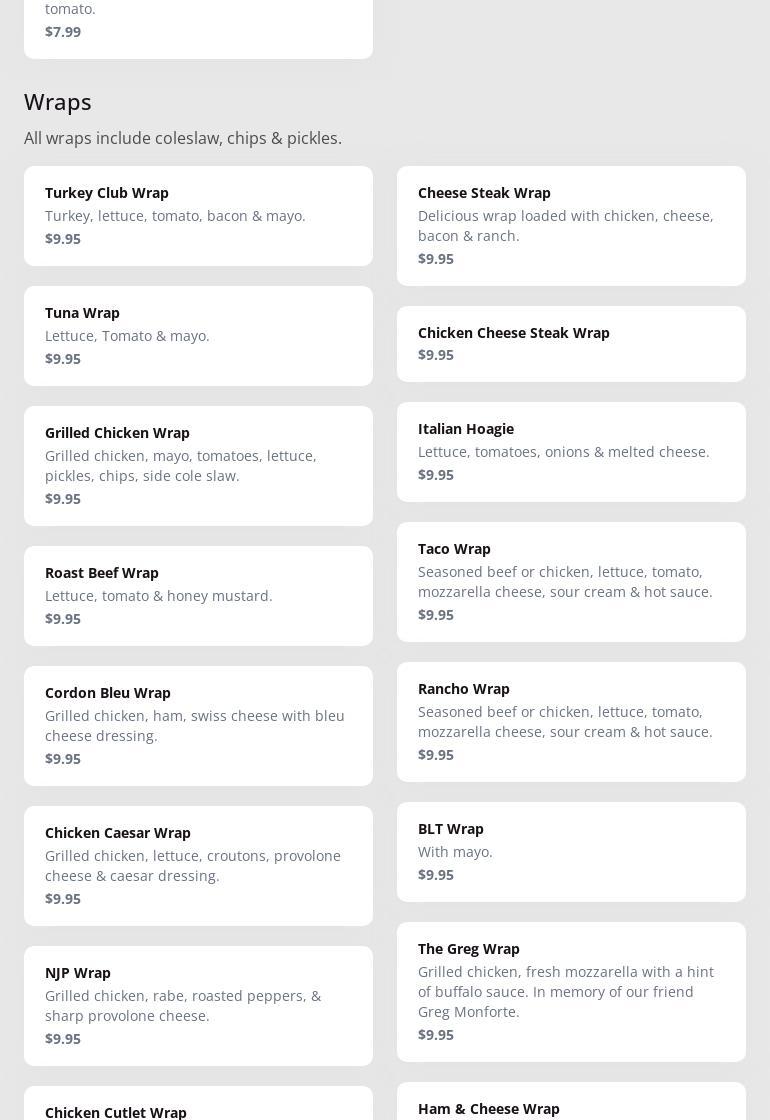Image resolution: width=770 pixels, height=1120 pixels.
Task: Select the Chicken Caesar Wrap item
Action: click(x=198, y=865)
